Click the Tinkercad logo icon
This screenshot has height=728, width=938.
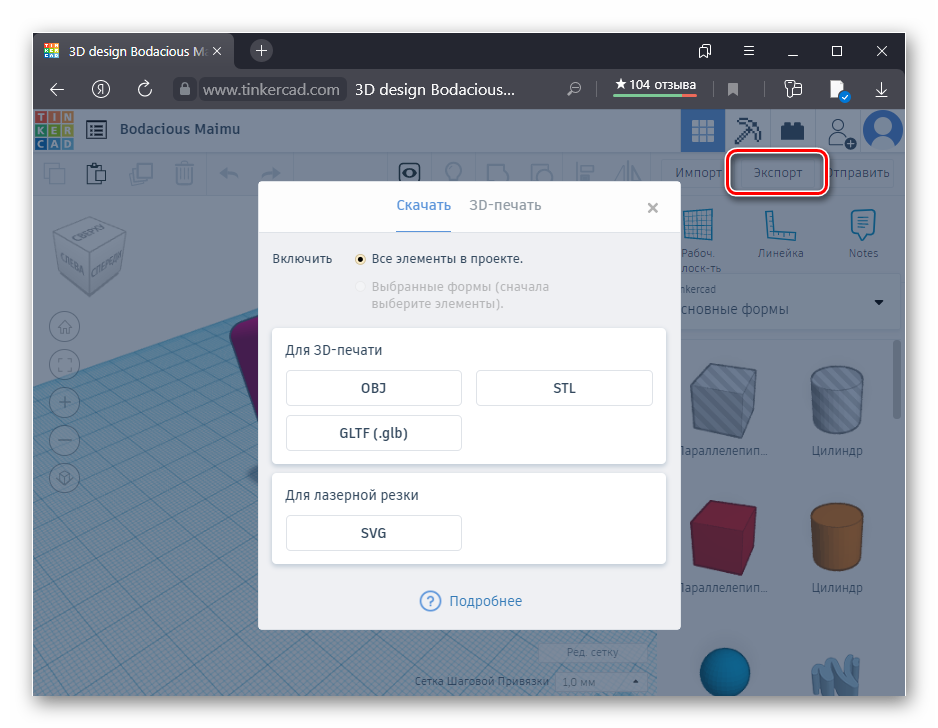coord(54,129)
